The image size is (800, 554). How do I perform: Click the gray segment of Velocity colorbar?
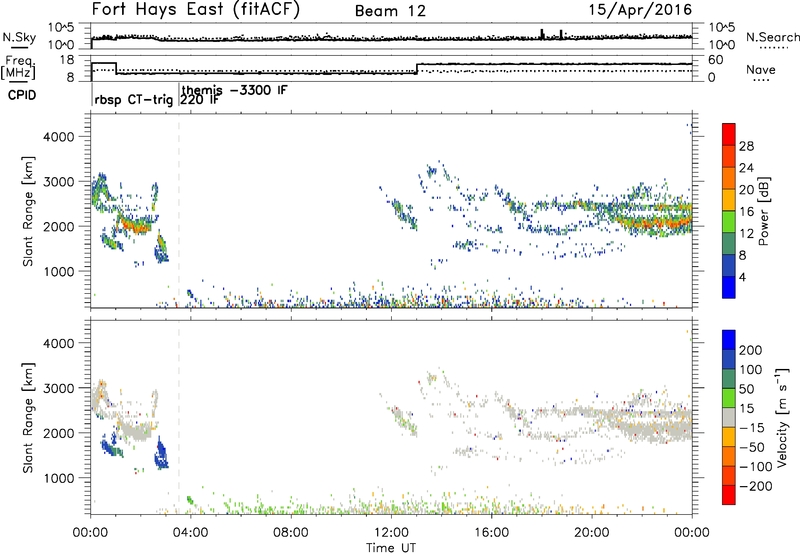pos(729,417)
